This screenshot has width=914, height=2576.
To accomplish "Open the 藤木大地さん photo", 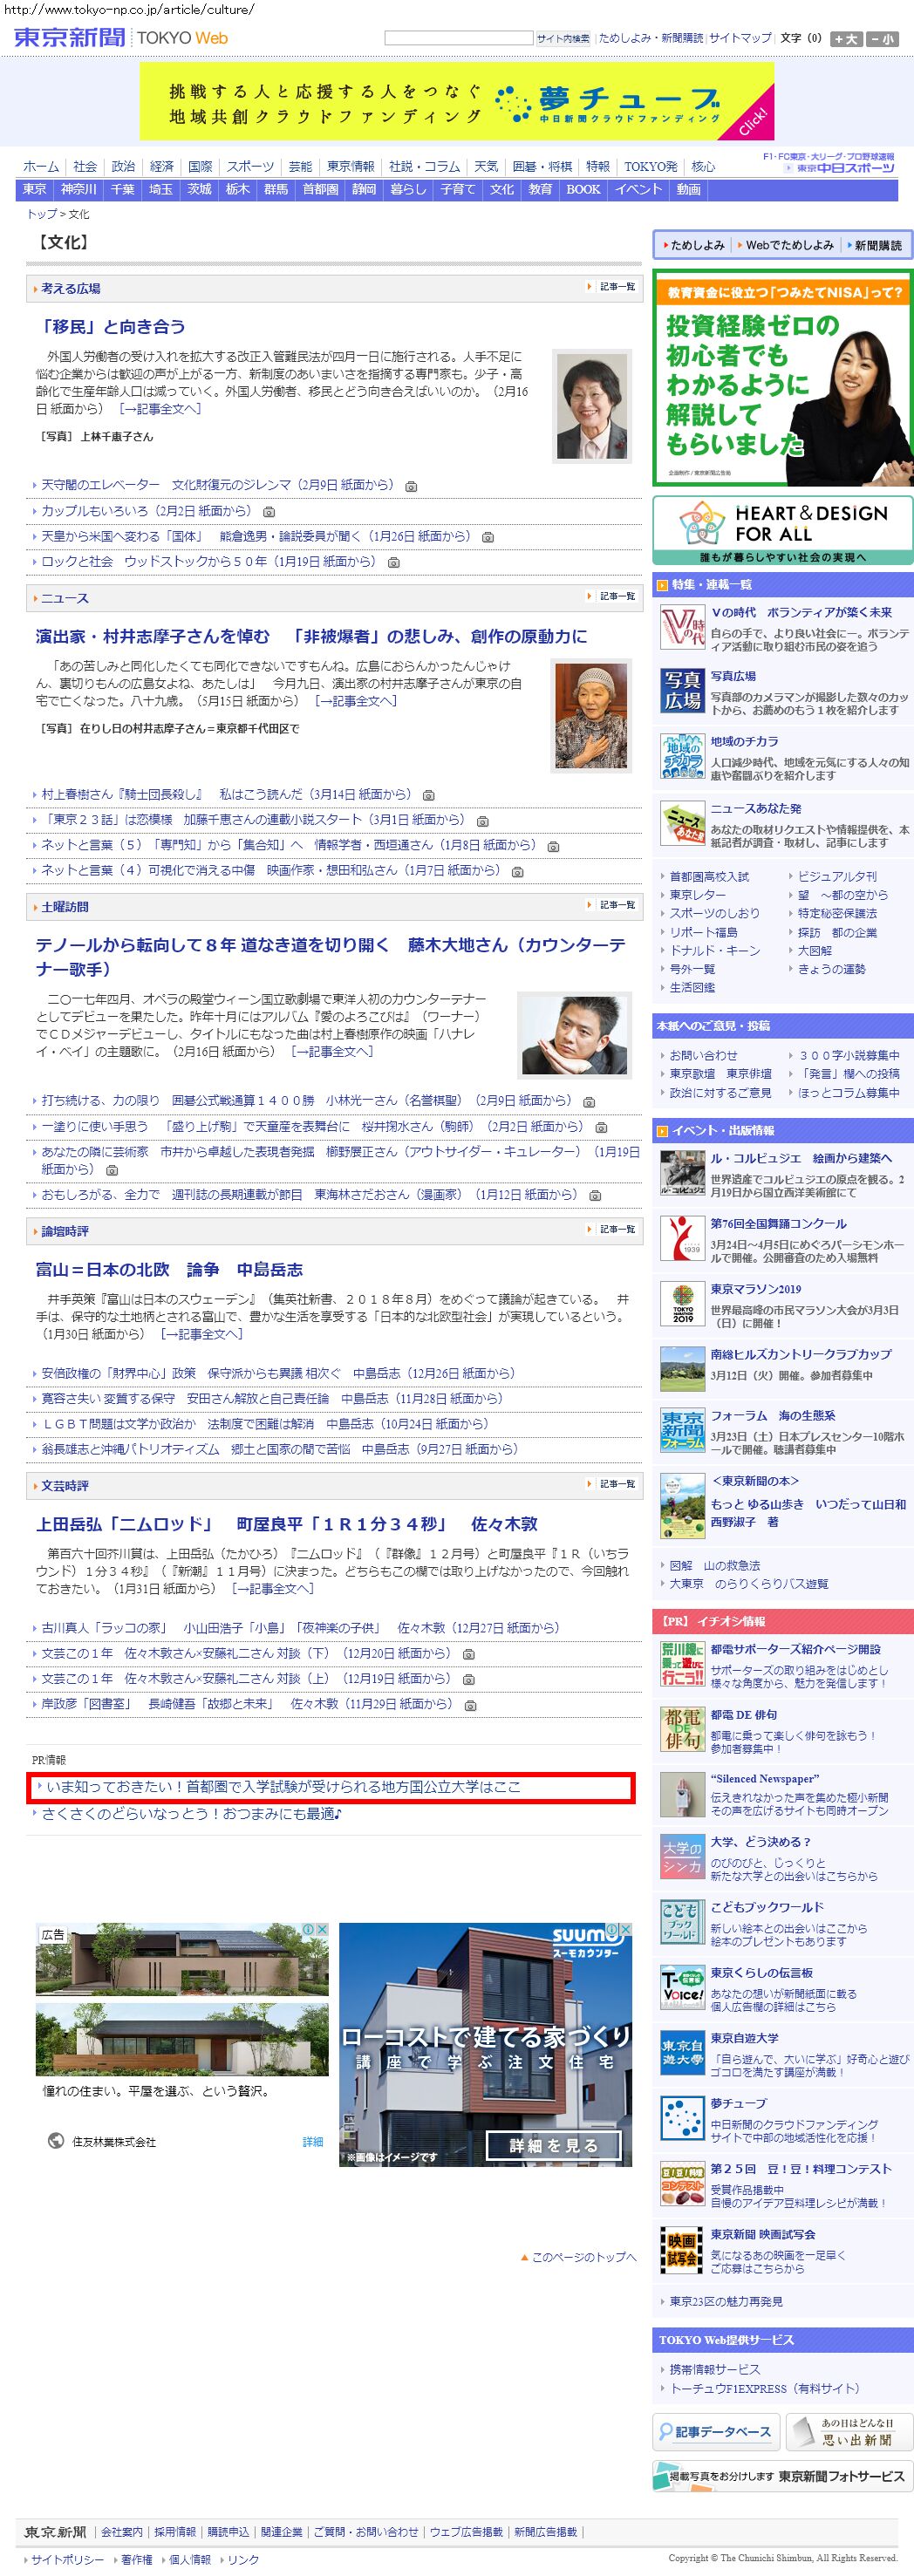I will pos(574,1034).
